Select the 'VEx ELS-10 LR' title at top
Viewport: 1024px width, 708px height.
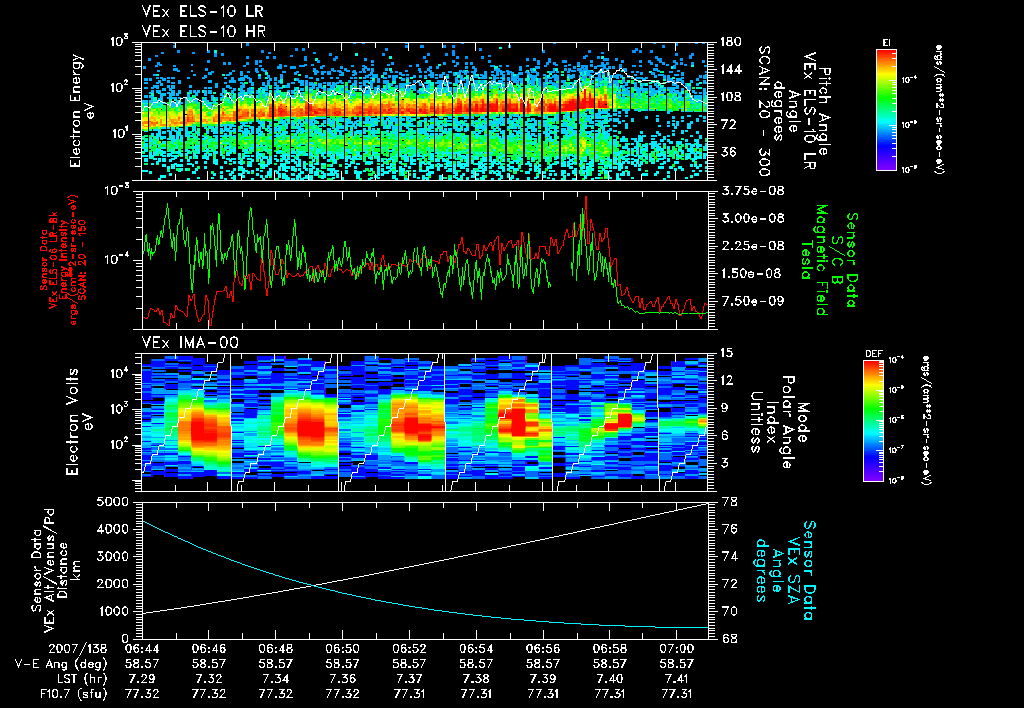pyautogui.click(x=202, y=12)
